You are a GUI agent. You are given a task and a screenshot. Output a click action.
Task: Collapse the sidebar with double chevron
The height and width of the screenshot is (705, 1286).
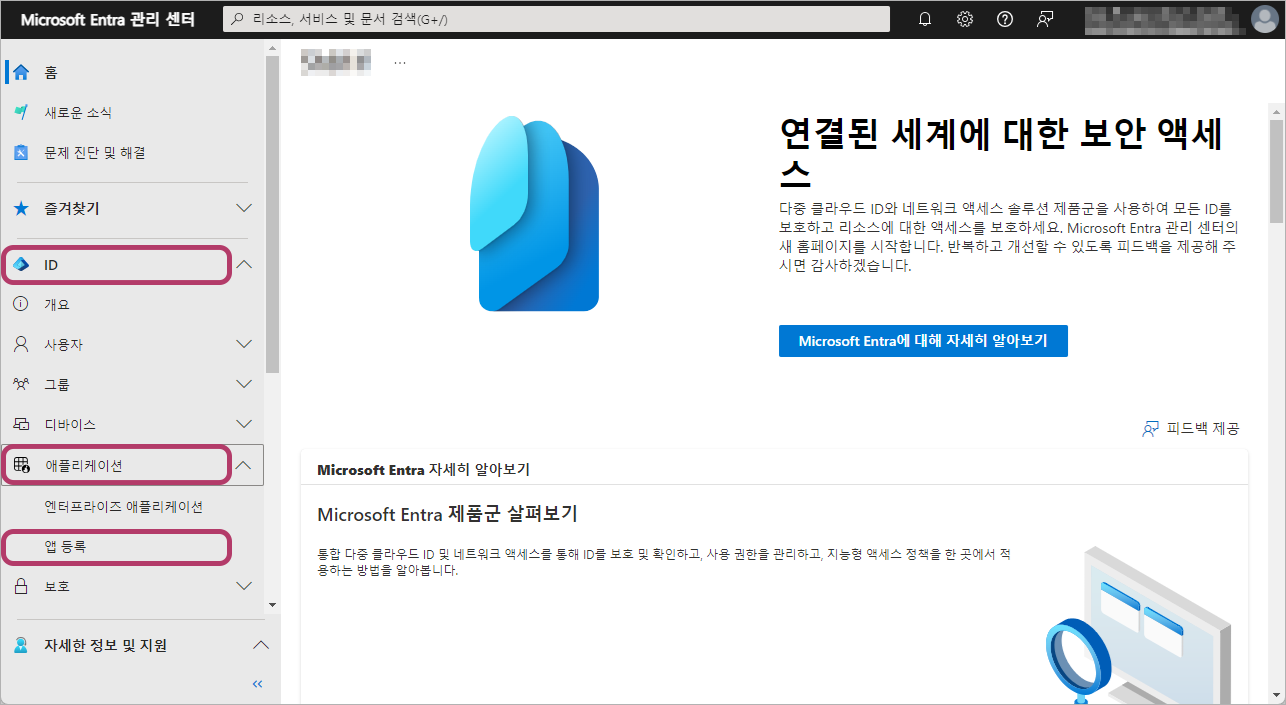coord(257,684)
